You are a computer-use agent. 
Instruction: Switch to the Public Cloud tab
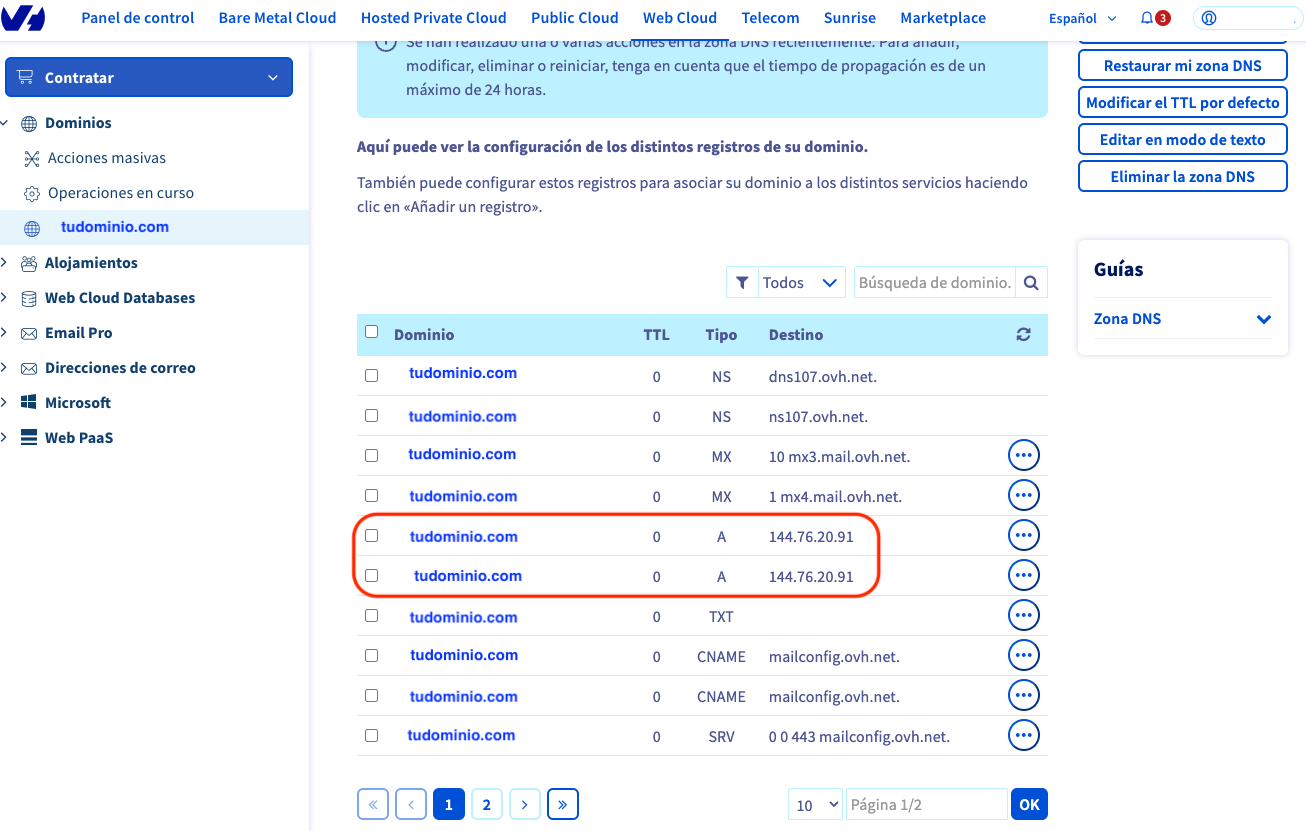(x=574, y=18)
